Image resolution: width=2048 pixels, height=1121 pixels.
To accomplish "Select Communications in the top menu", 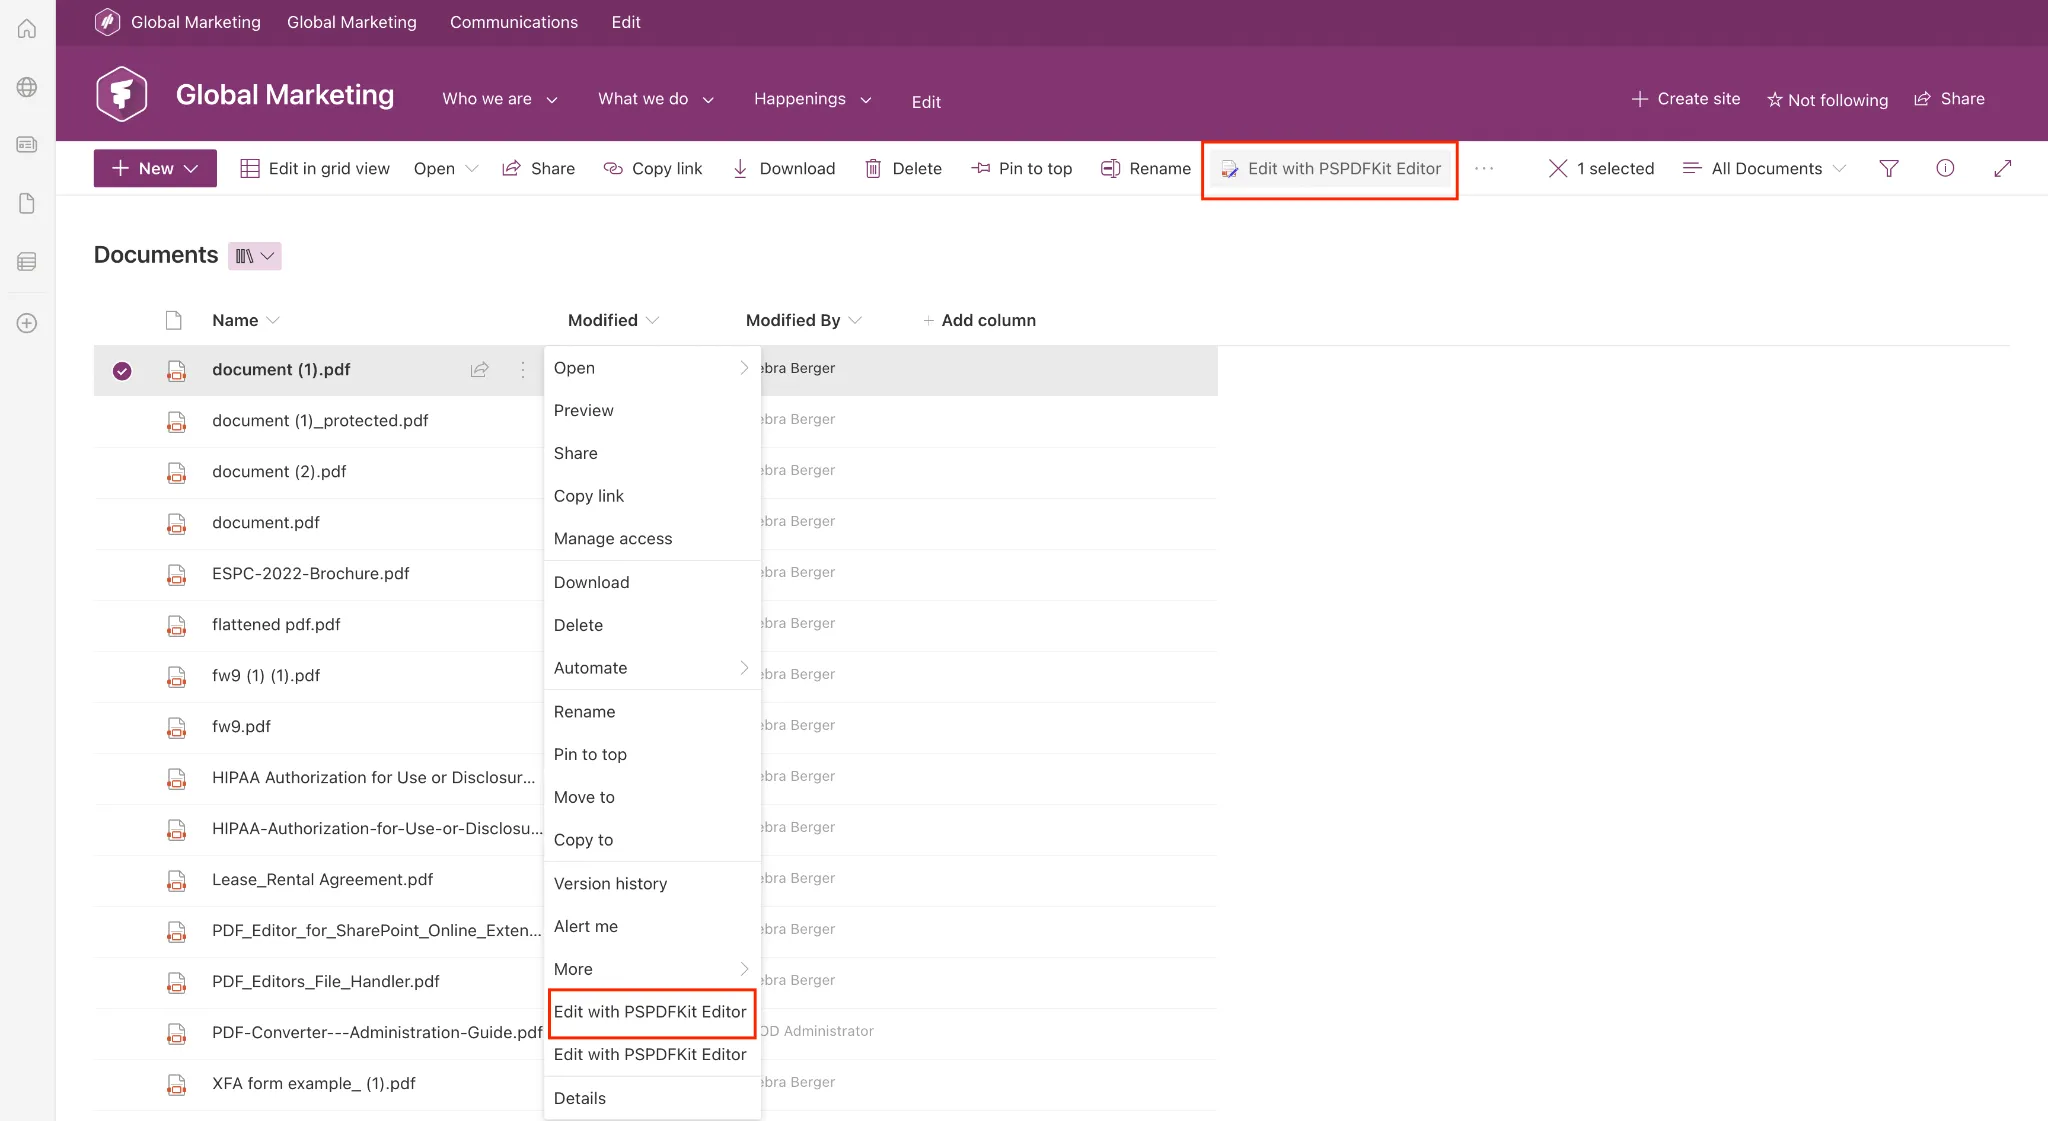I will click(x=513, y=22).
